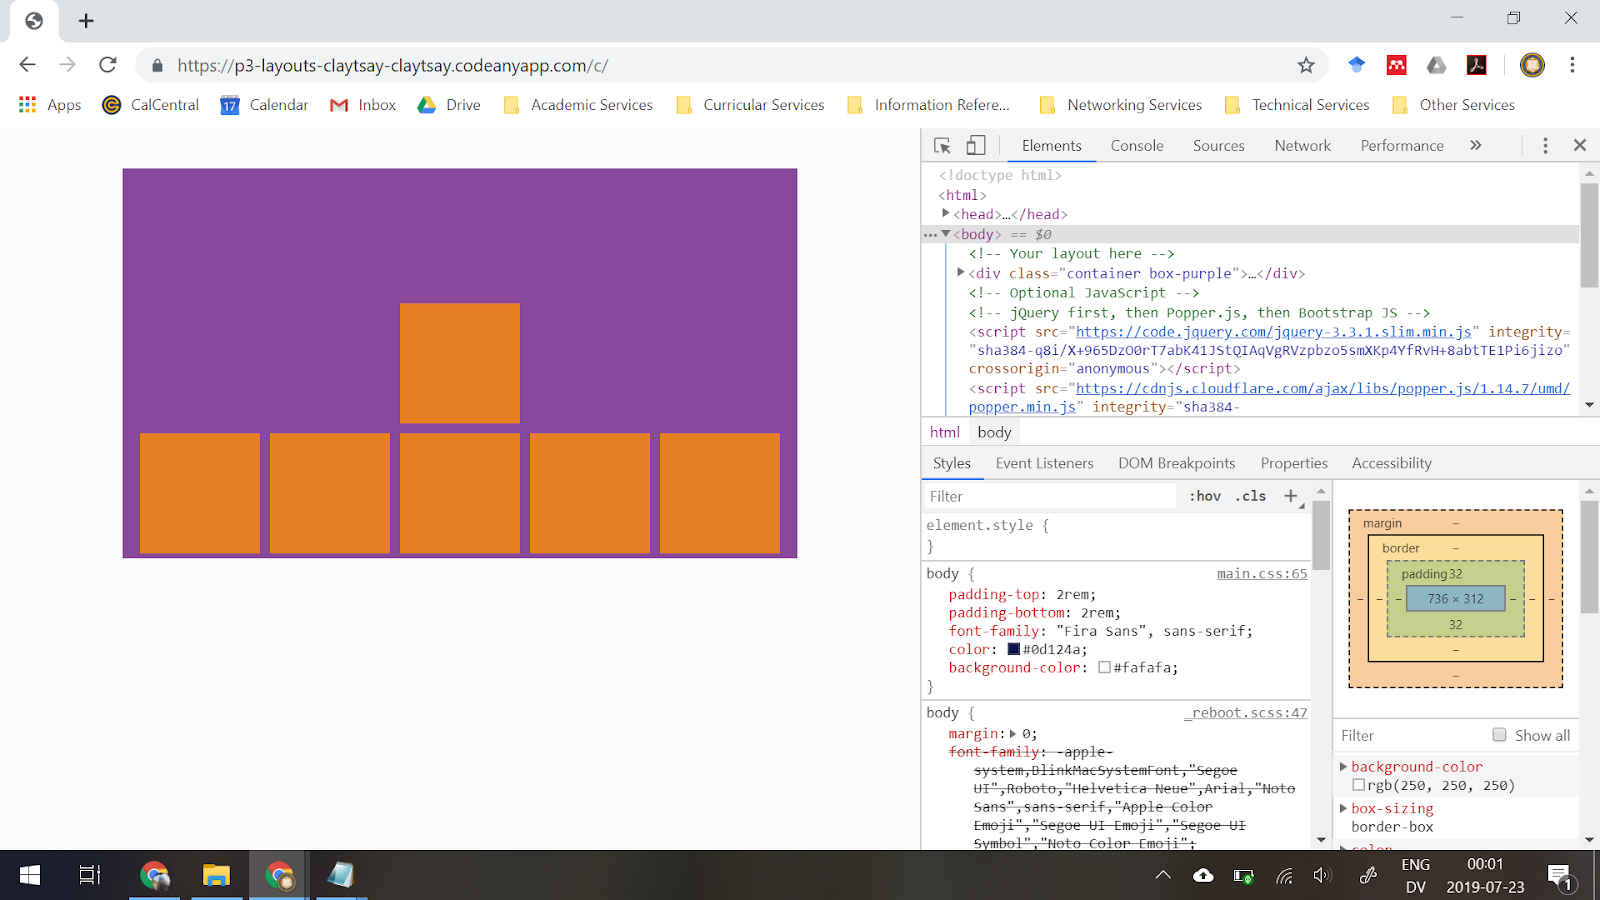Collapse the body element node
The height and width of the screenshot is (900, 1600).
[946, 234]
